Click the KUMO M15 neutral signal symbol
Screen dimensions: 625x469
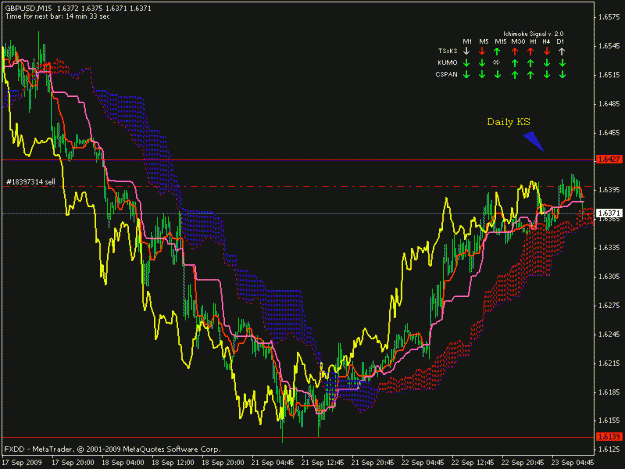click(497, 63)
